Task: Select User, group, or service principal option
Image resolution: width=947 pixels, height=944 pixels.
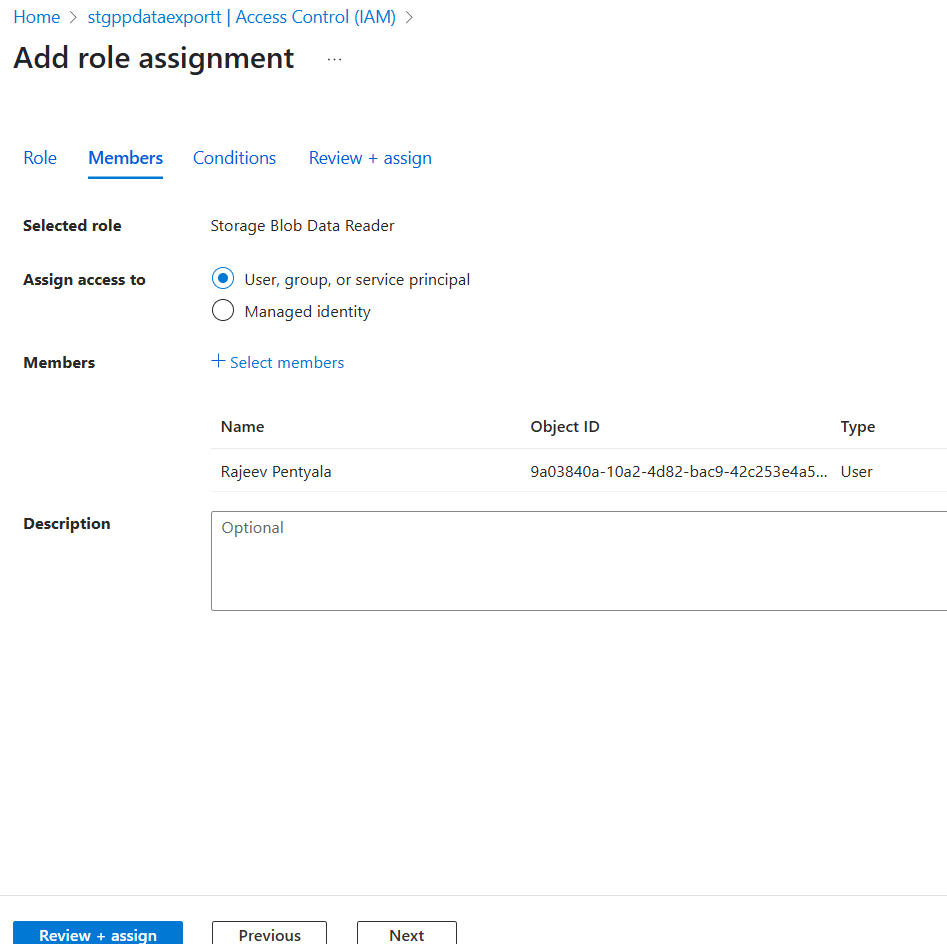Action: (x=223, y=279)
